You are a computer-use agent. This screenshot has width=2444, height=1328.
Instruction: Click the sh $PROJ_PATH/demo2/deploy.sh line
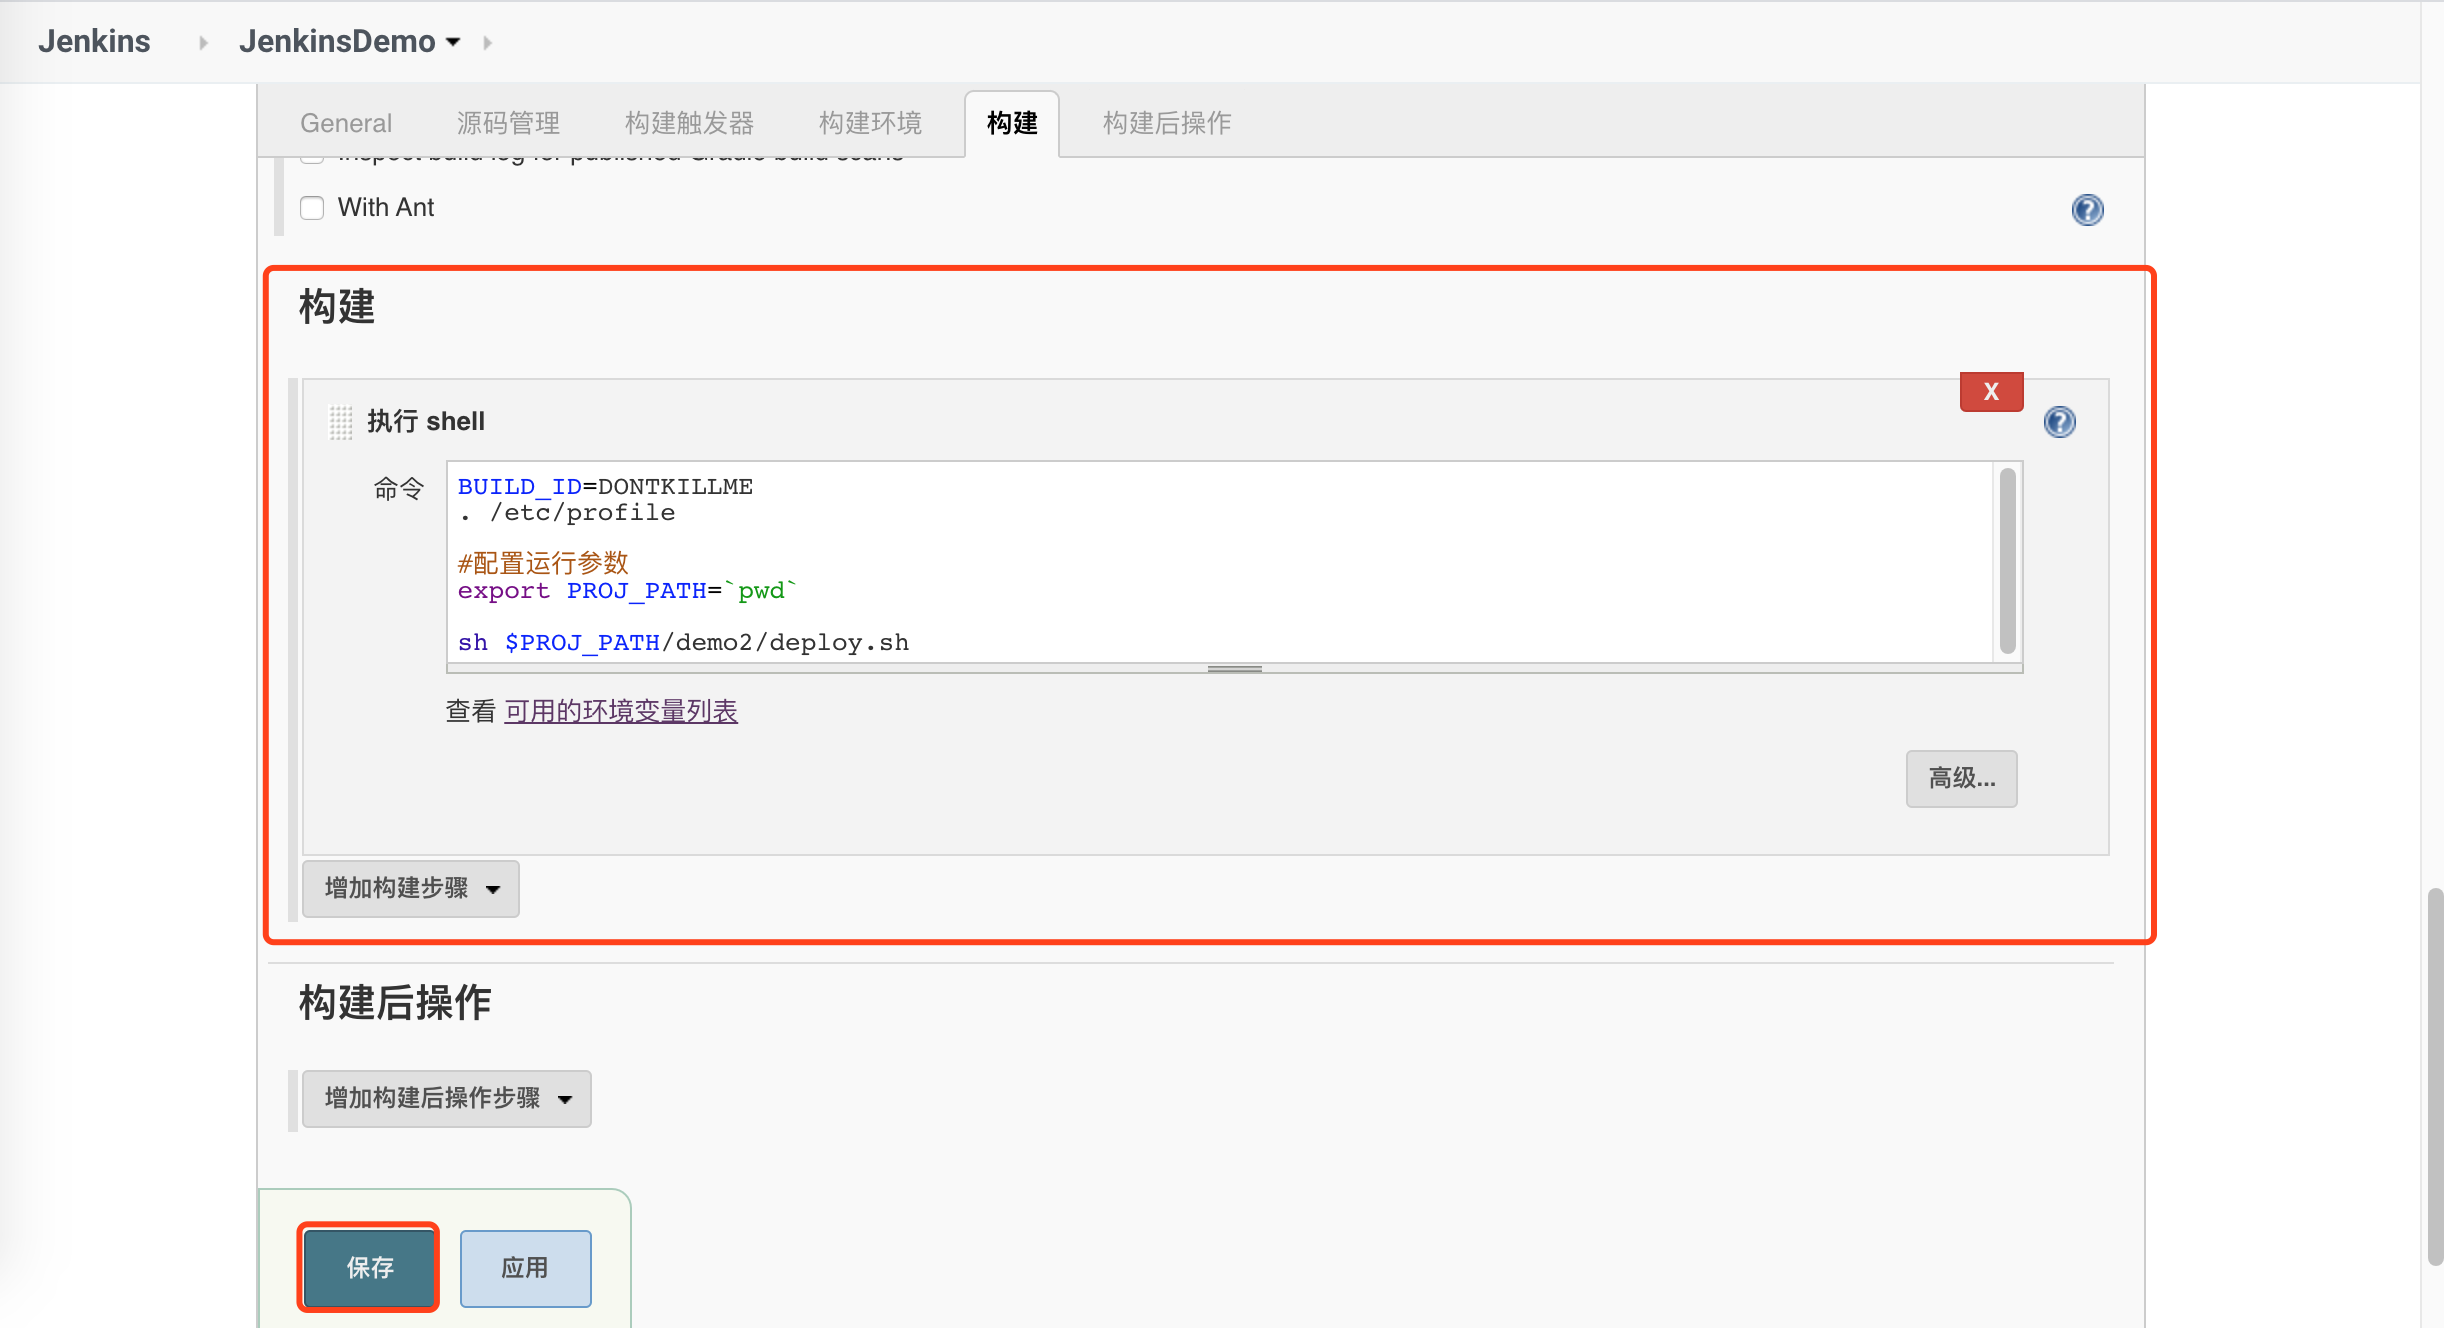tap(683, 642)
